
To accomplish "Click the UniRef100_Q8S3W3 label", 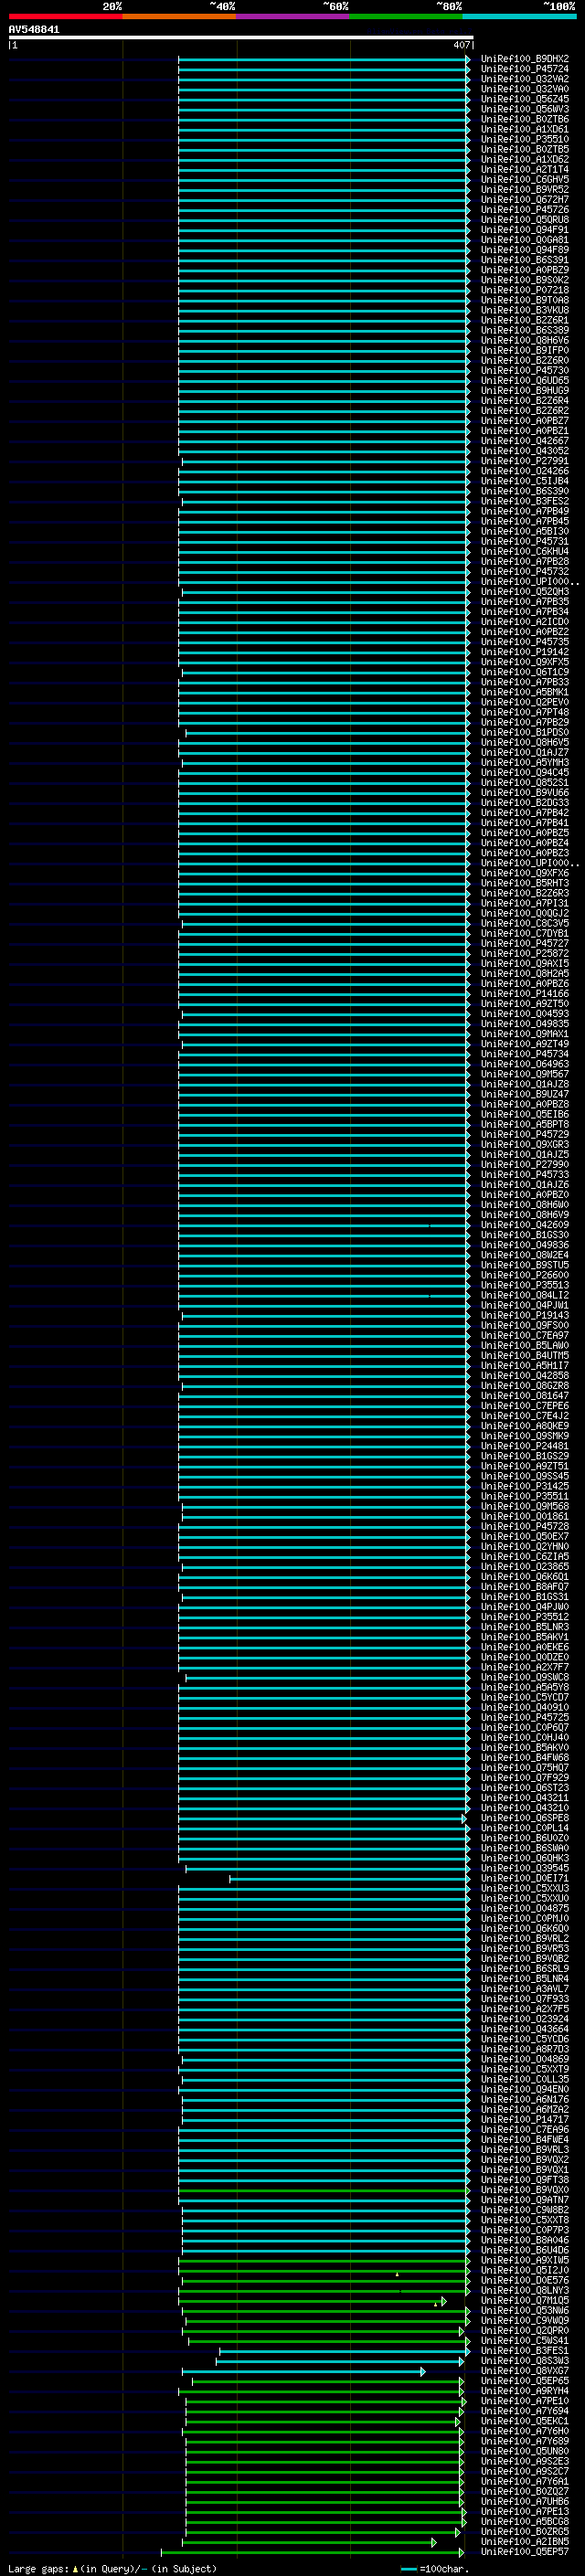I will click(524, 2361).
